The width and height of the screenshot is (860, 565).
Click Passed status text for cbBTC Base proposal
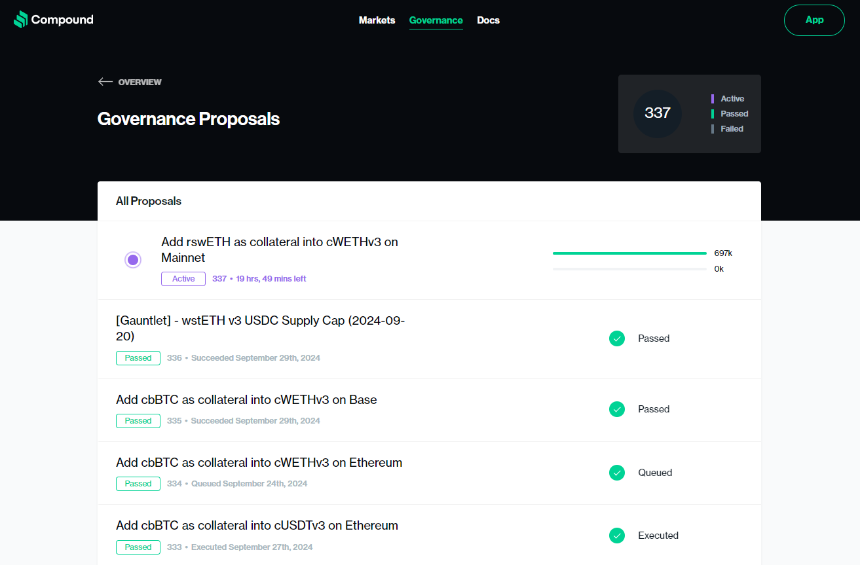pyautogui.click(x=654, y=409)
